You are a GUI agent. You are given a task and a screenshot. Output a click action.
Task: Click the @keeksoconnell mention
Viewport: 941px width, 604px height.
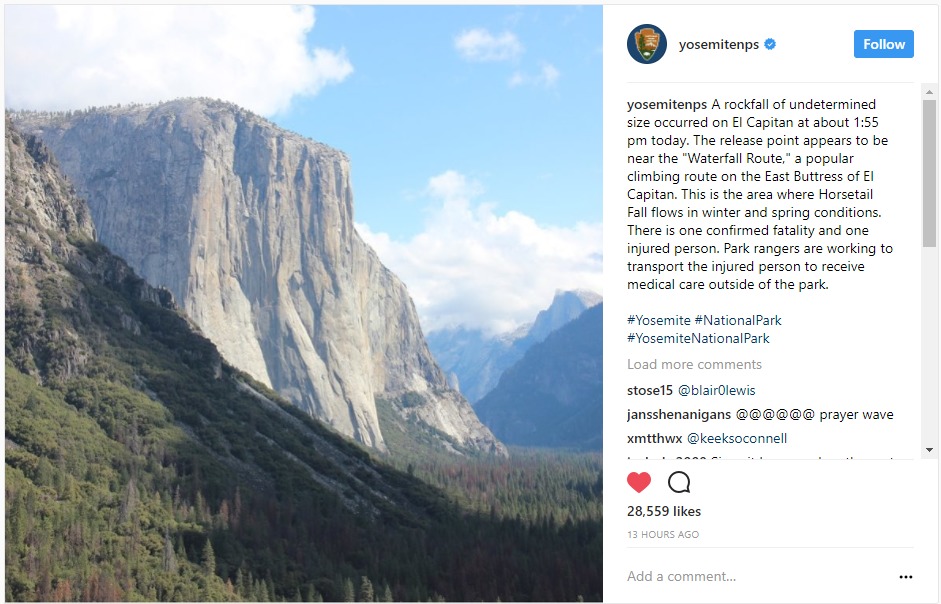[x=737, y=438]
